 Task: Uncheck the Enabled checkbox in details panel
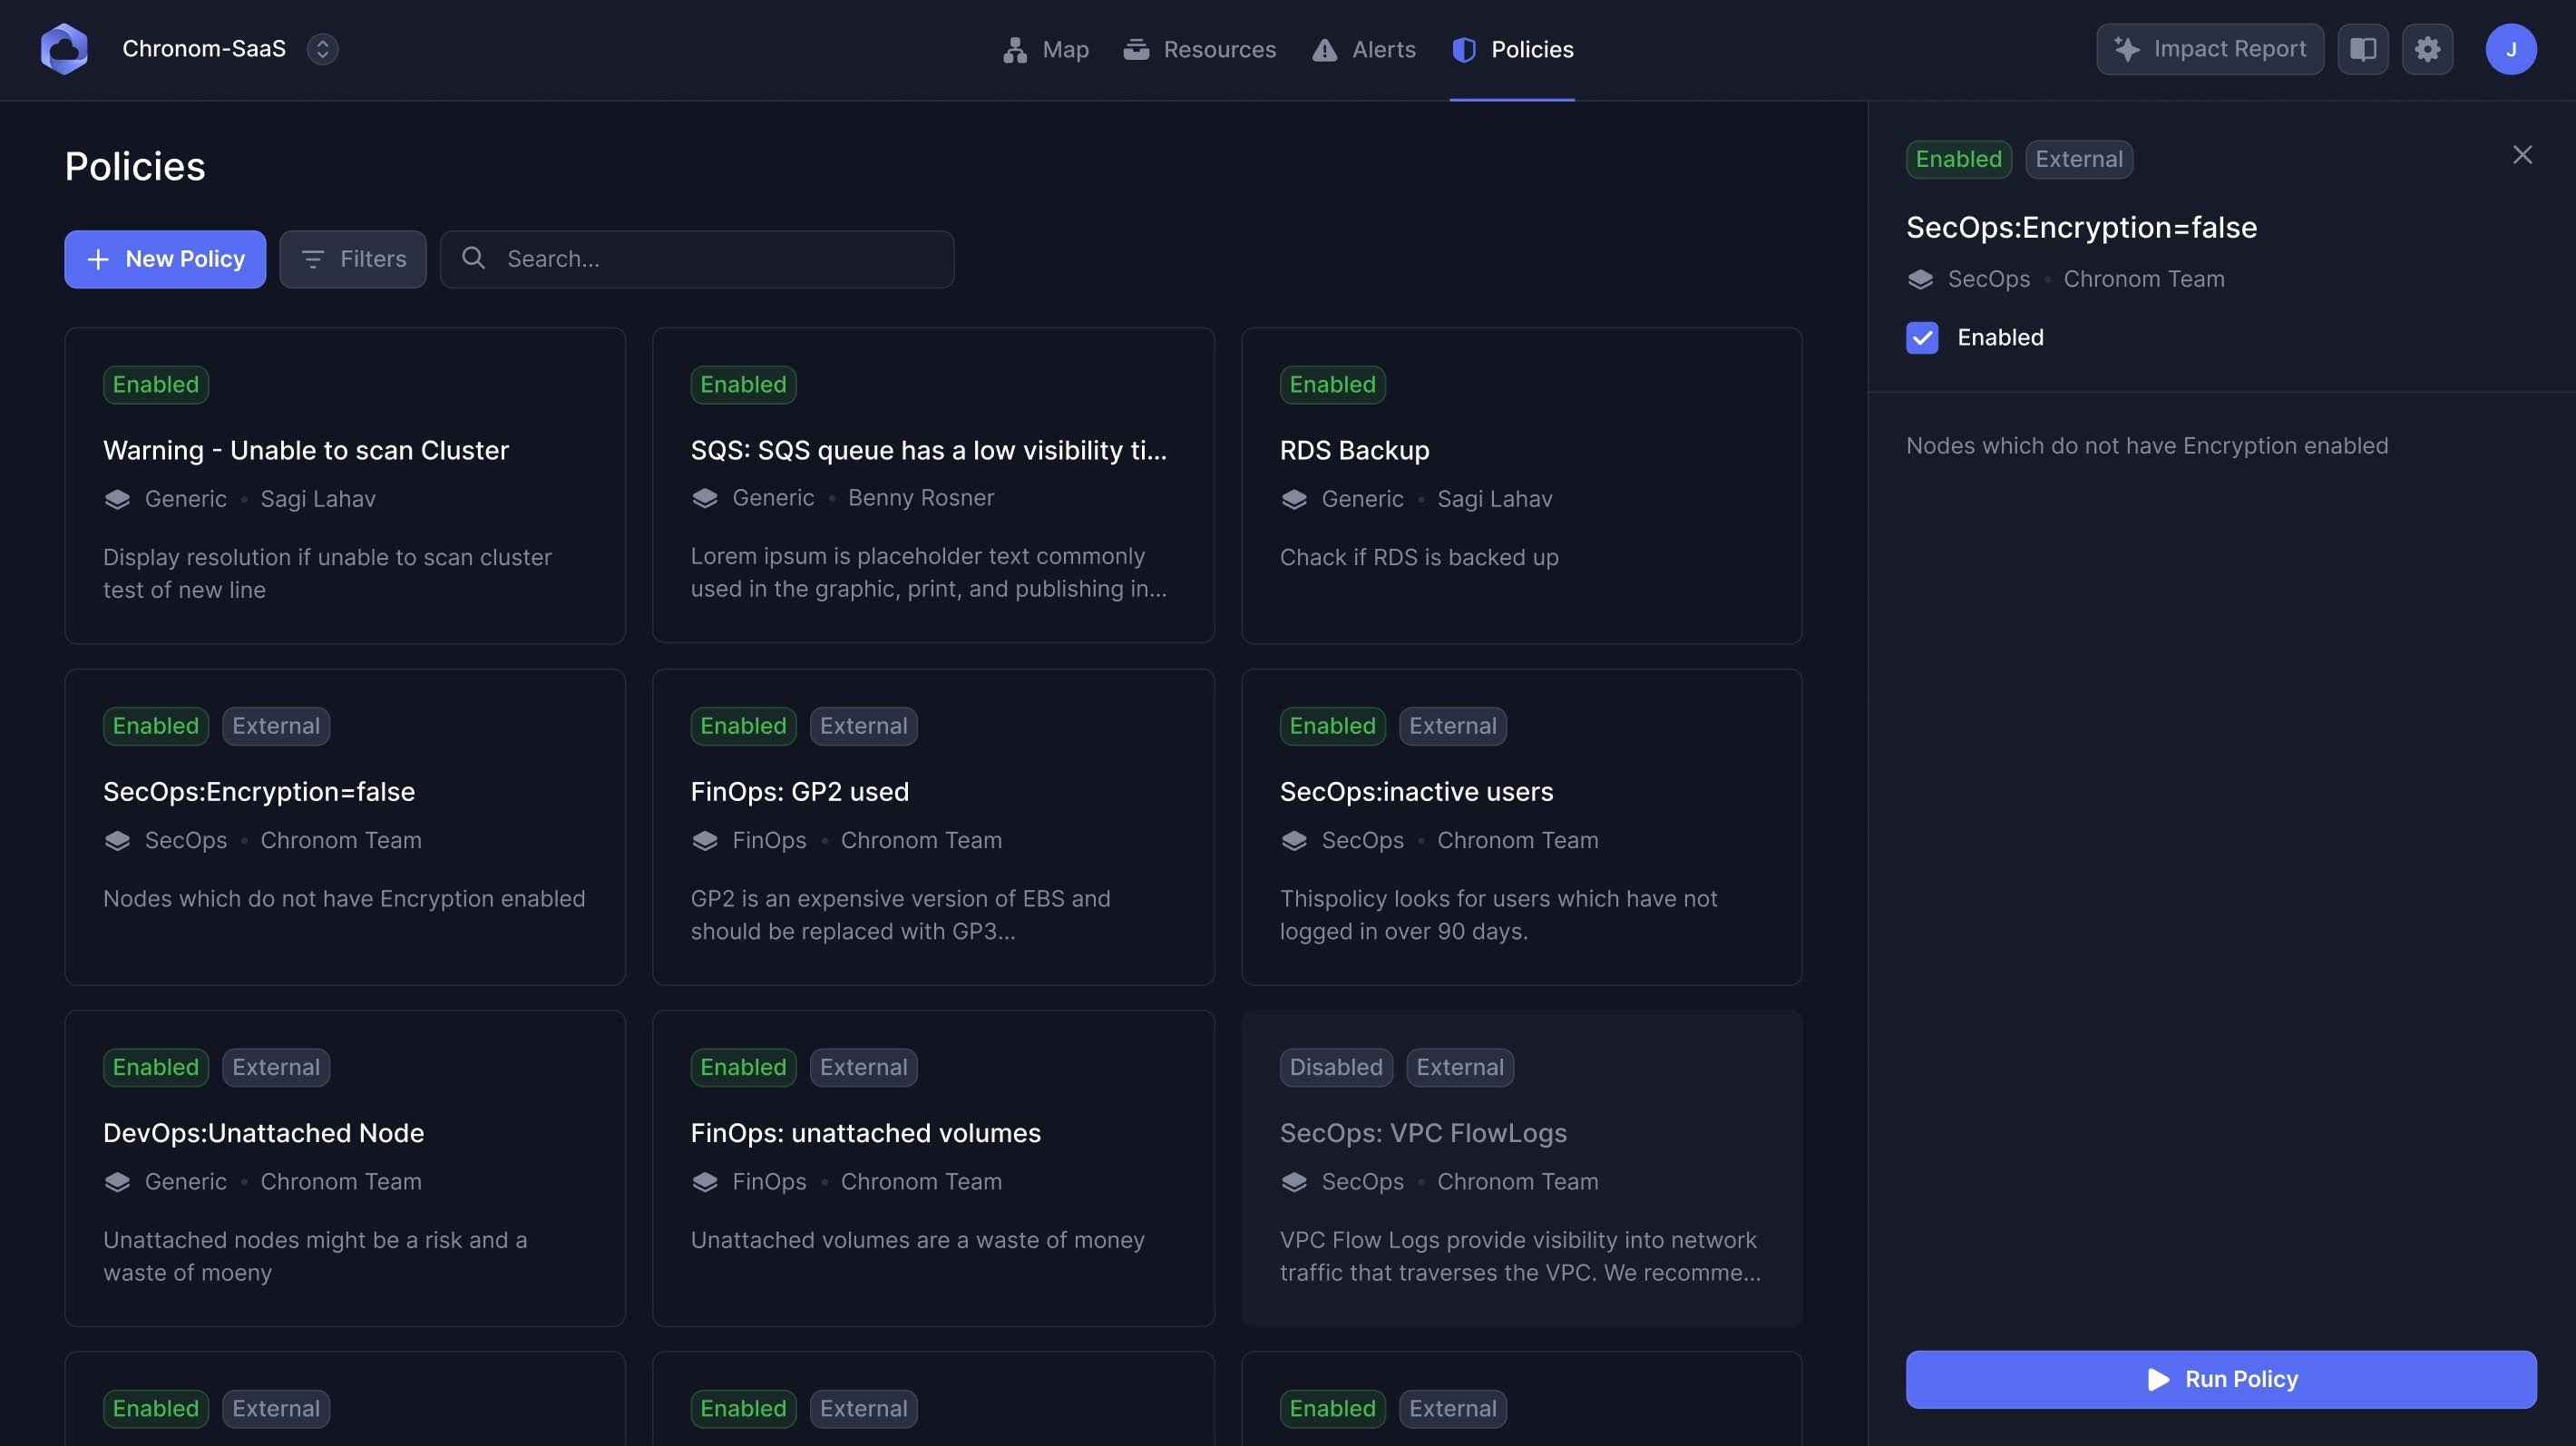click(x=1922, y=338)
